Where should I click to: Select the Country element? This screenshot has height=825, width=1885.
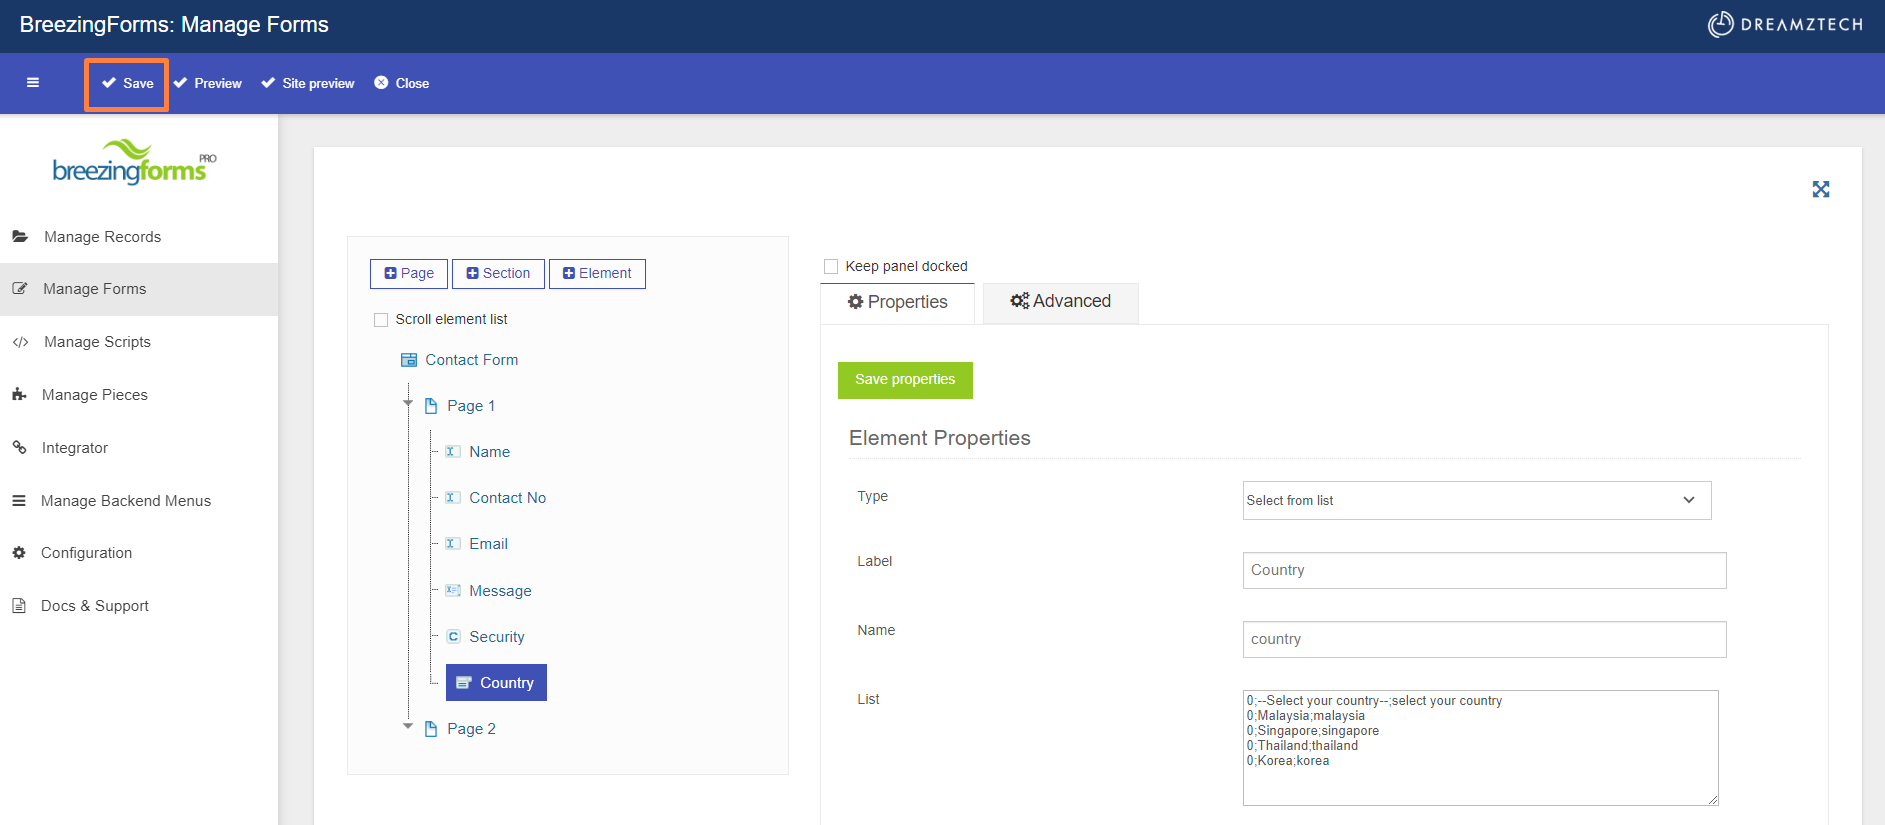496,683
